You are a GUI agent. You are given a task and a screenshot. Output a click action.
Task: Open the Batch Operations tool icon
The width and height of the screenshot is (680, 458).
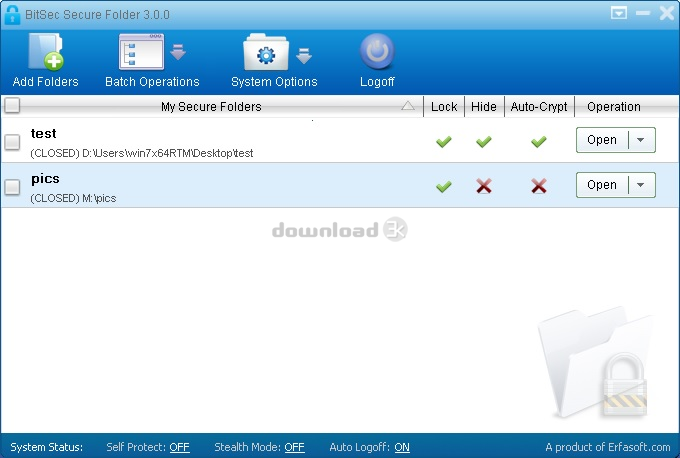coord(141,52)
